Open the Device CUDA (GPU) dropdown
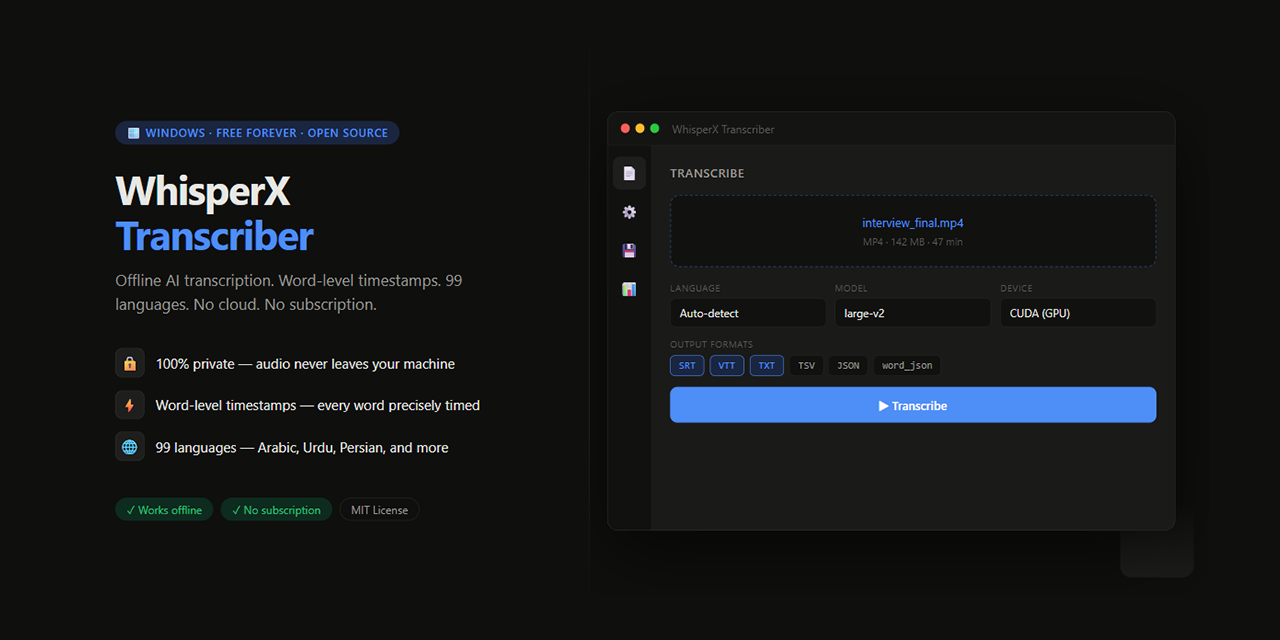1280x640 pixels. 1078,313
